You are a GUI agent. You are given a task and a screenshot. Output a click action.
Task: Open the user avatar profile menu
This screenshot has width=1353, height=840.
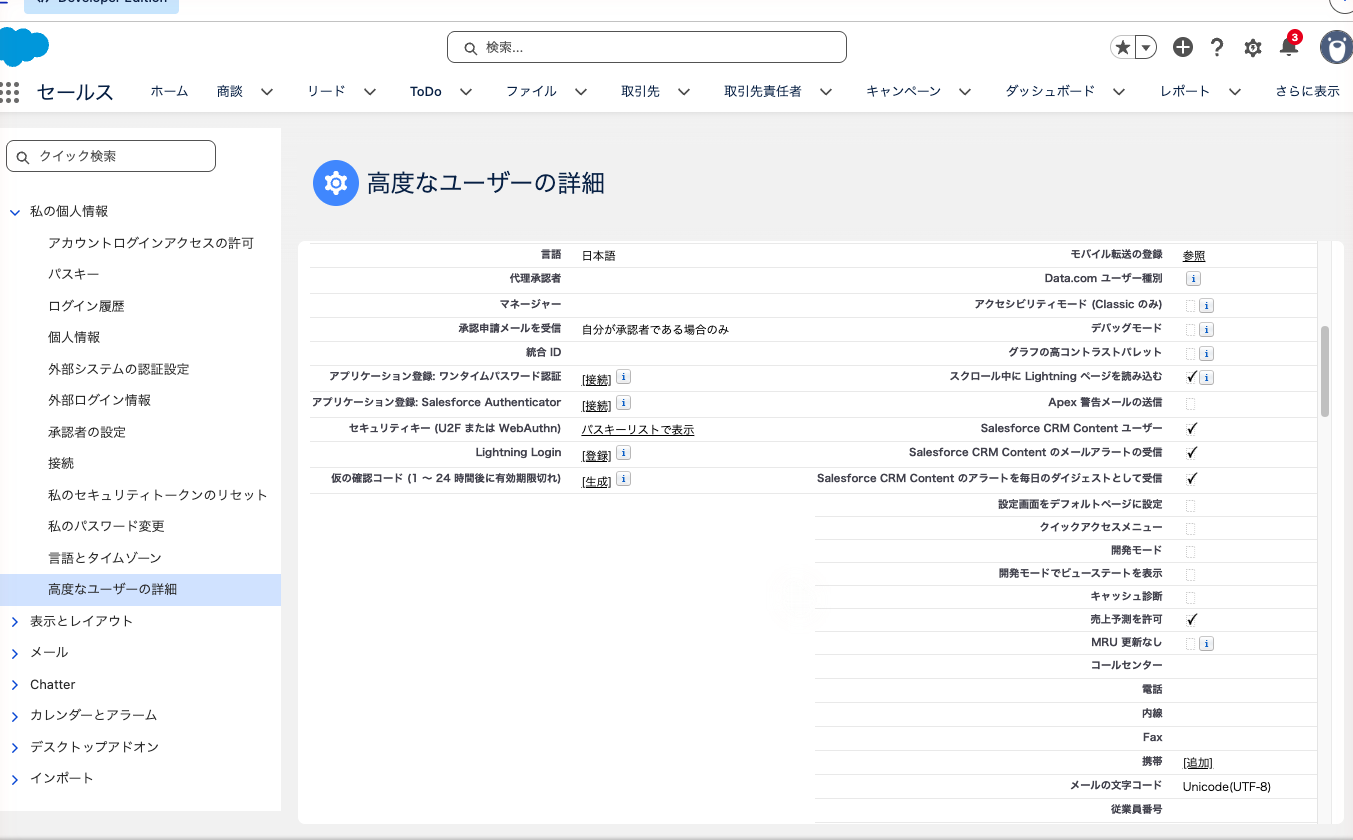(1337, 47)
